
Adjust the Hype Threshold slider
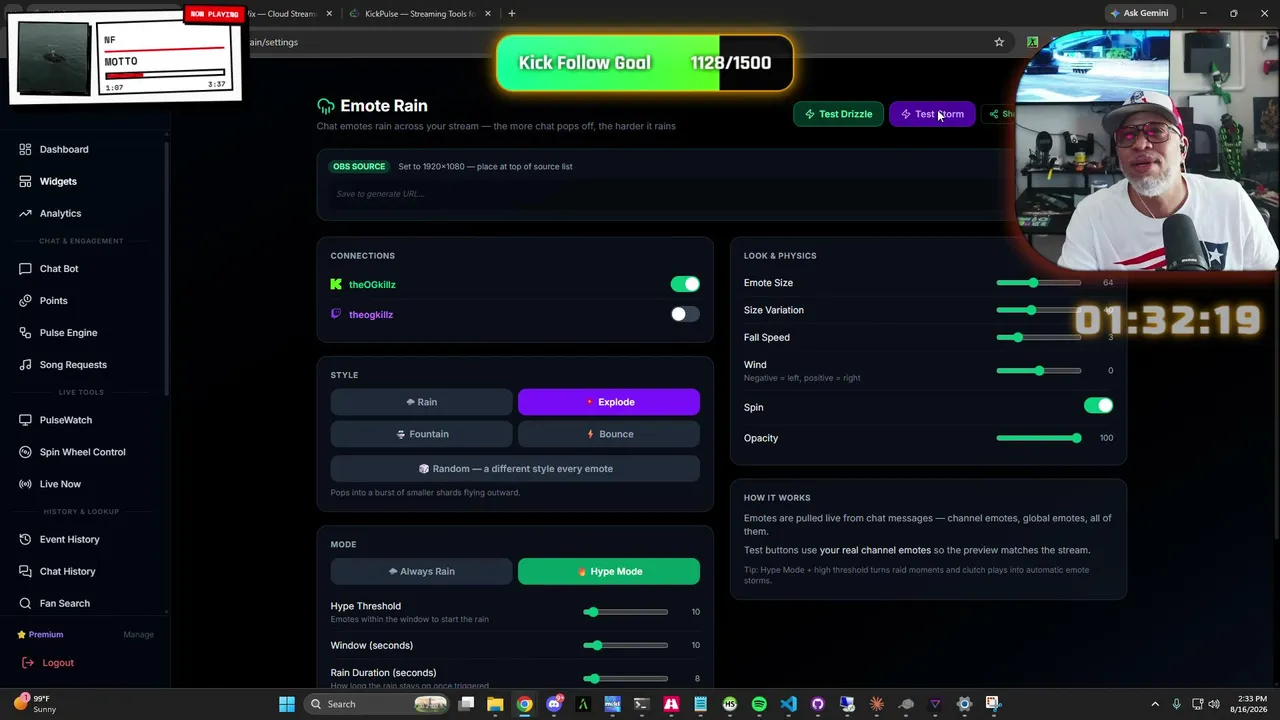626,612
